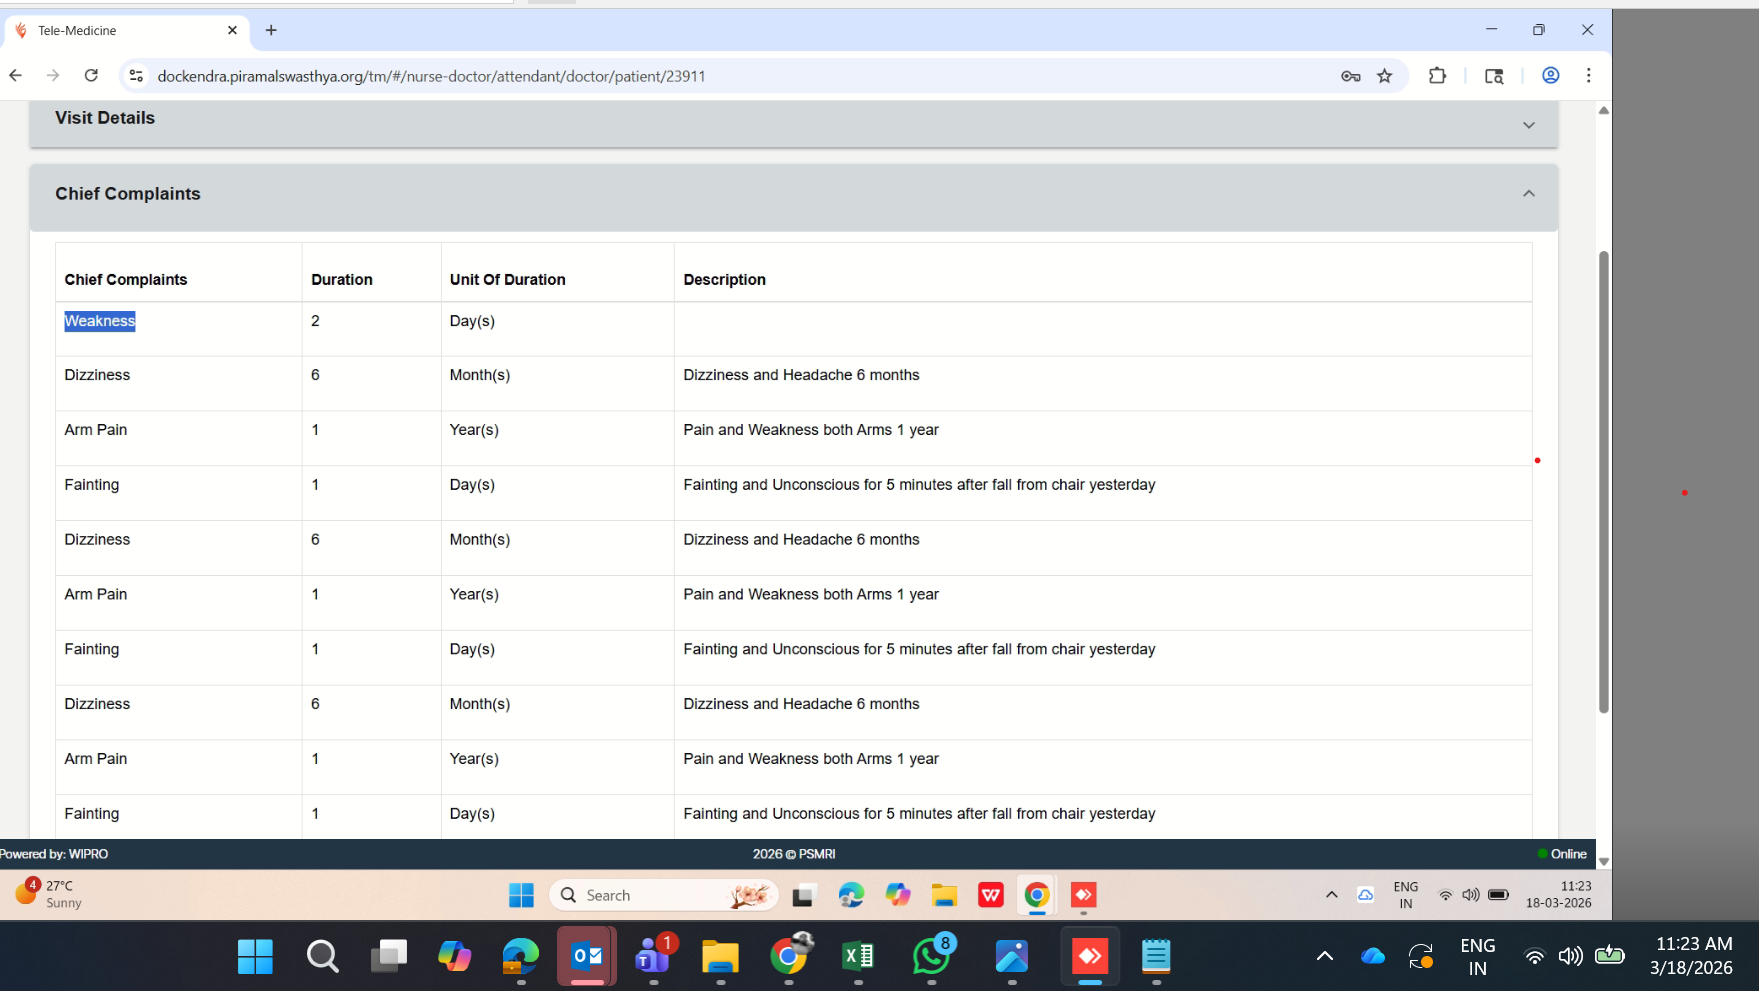
Task: Expand the Visit Details section
Action: [x=1528, y=125]
